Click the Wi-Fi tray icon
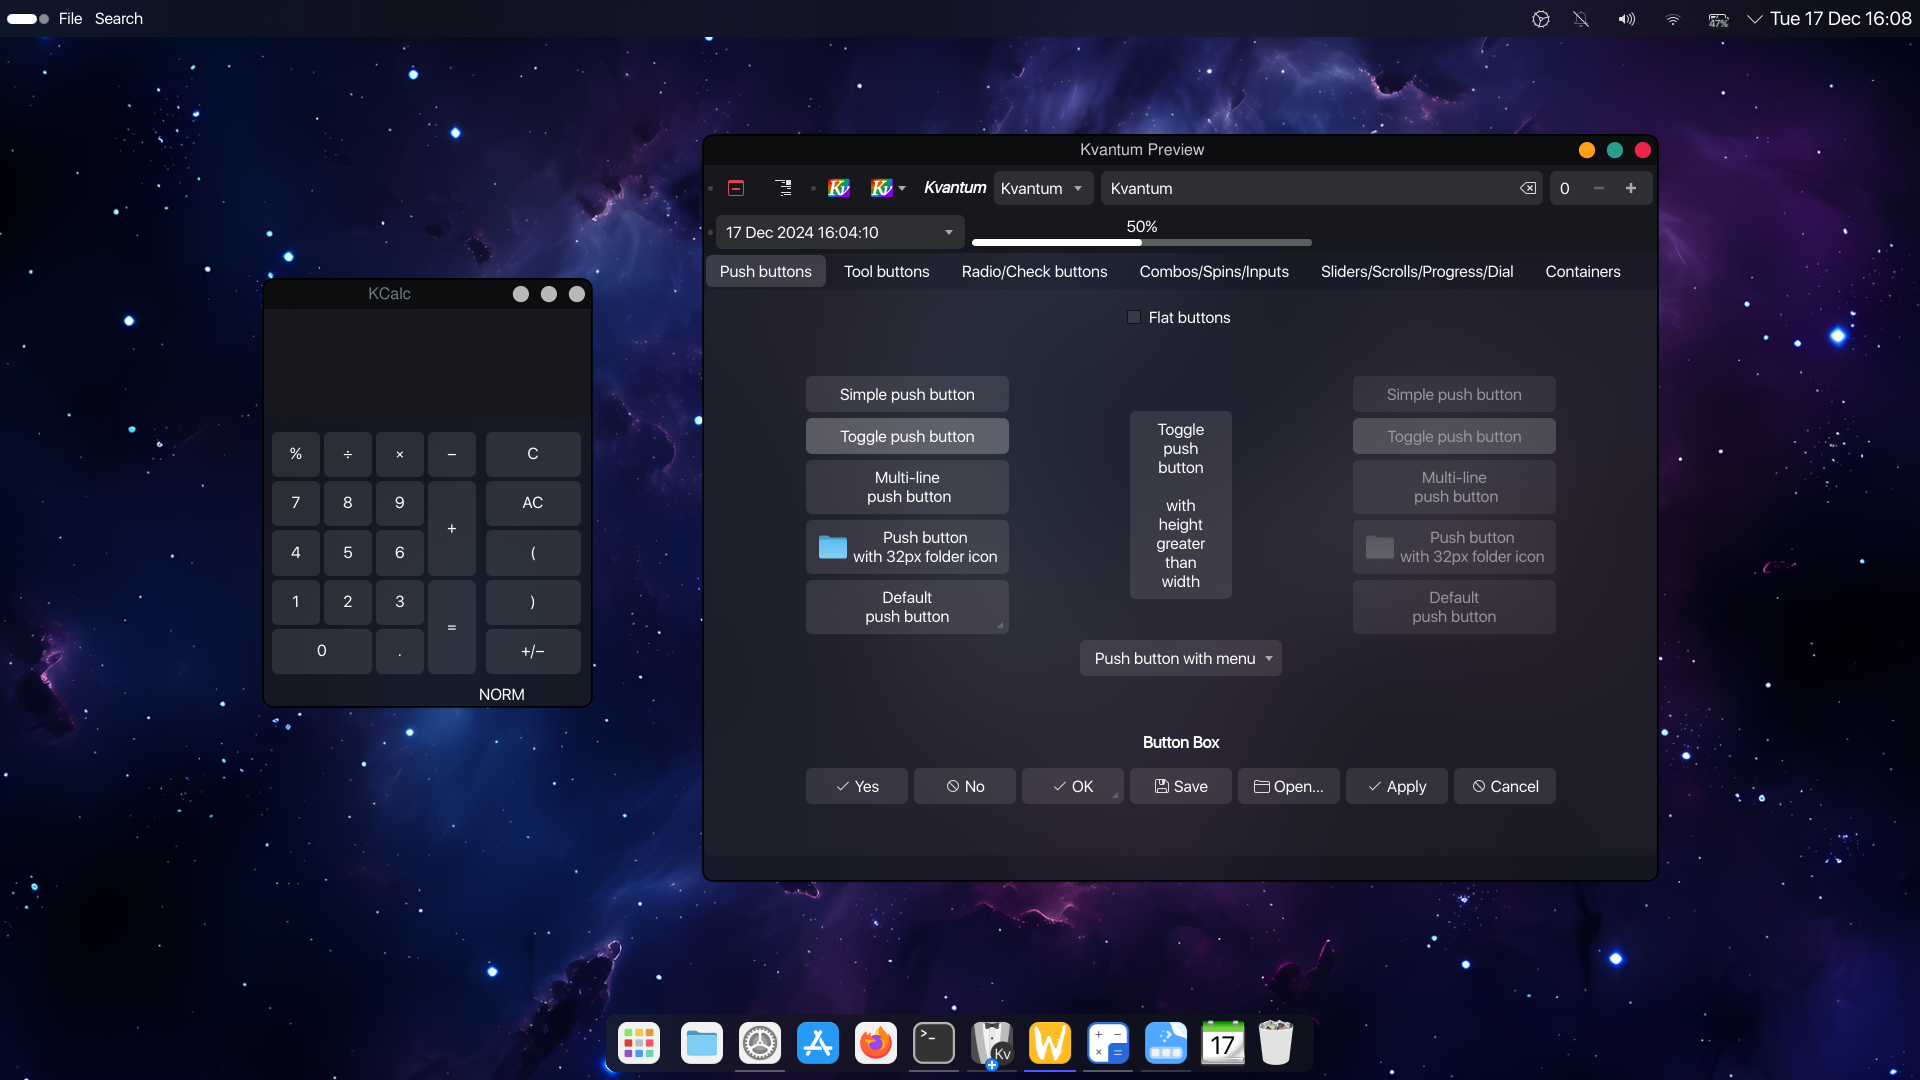This screenshot has height=1080, width=1920. coord(1673,19)
